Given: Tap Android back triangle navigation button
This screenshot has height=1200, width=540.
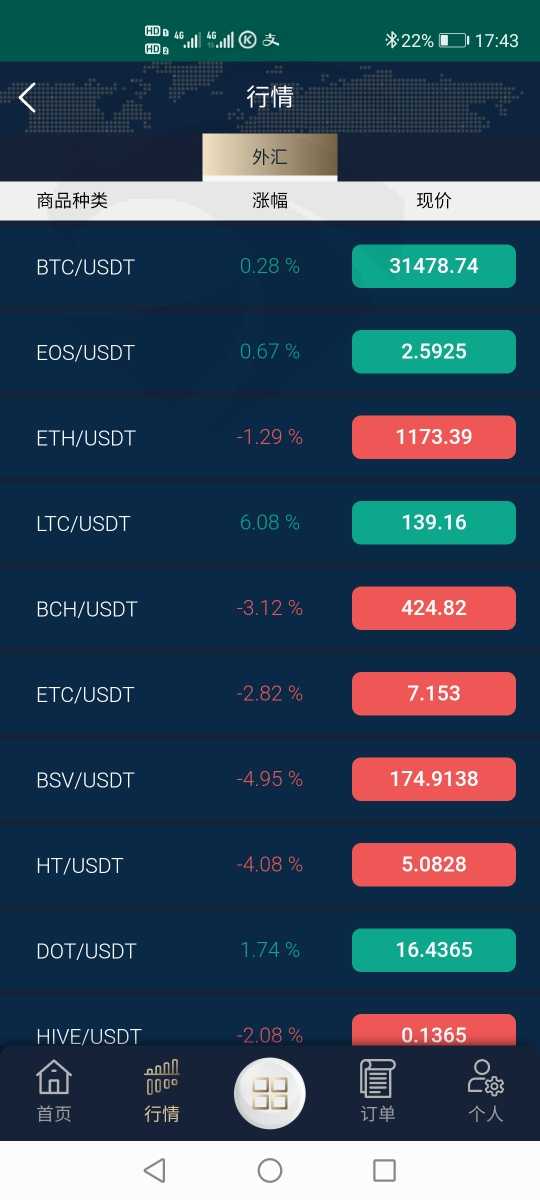Looking at the screenshot, I should pos(154,1170).
